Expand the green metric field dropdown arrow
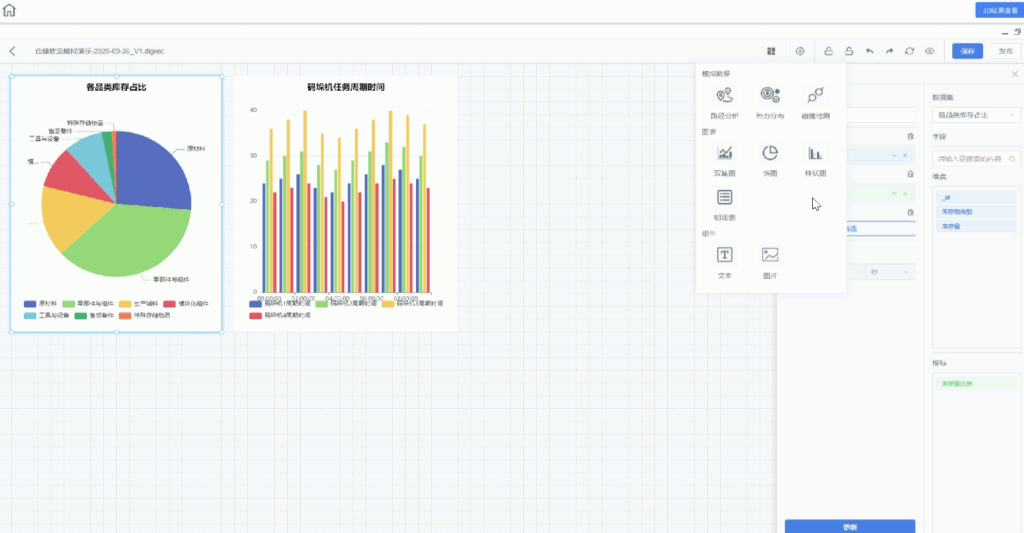Viewport: 1024px width, 533px height. pyautogui.click(x=894, y=193)
